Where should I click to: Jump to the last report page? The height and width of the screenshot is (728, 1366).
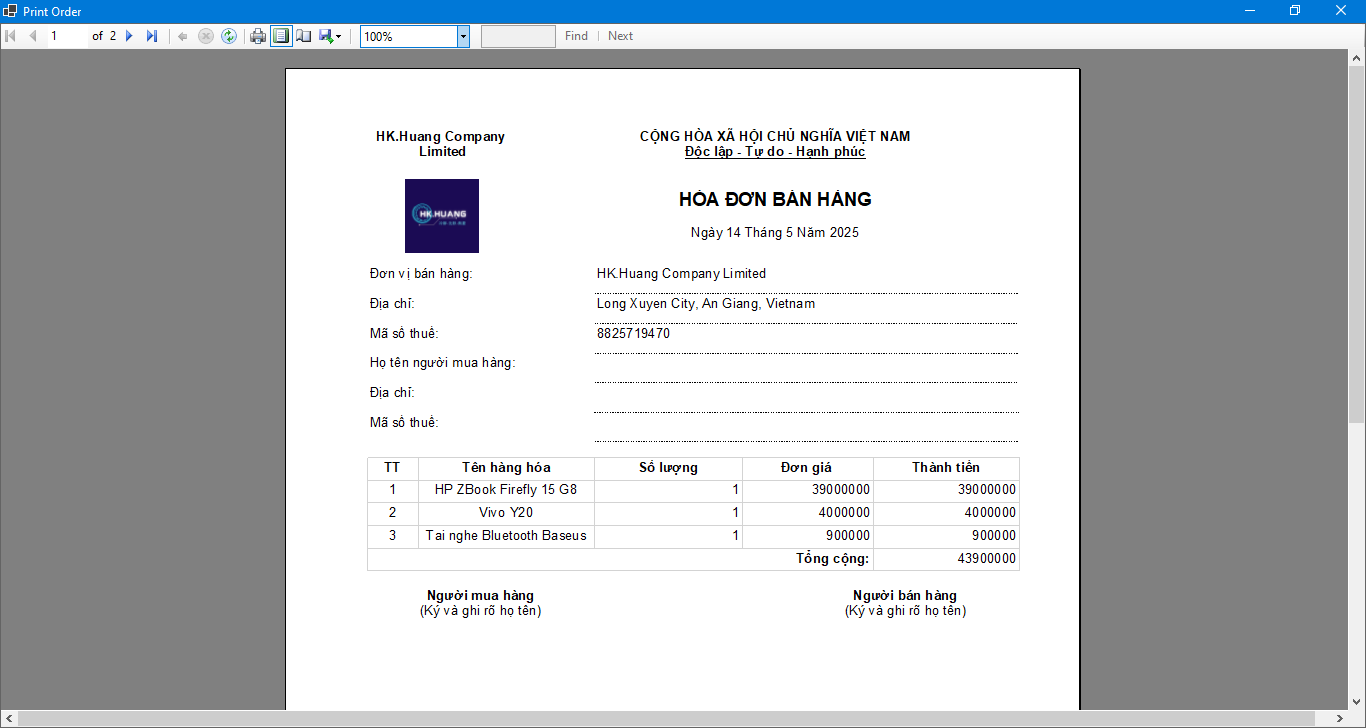click(x=152, y=36)
